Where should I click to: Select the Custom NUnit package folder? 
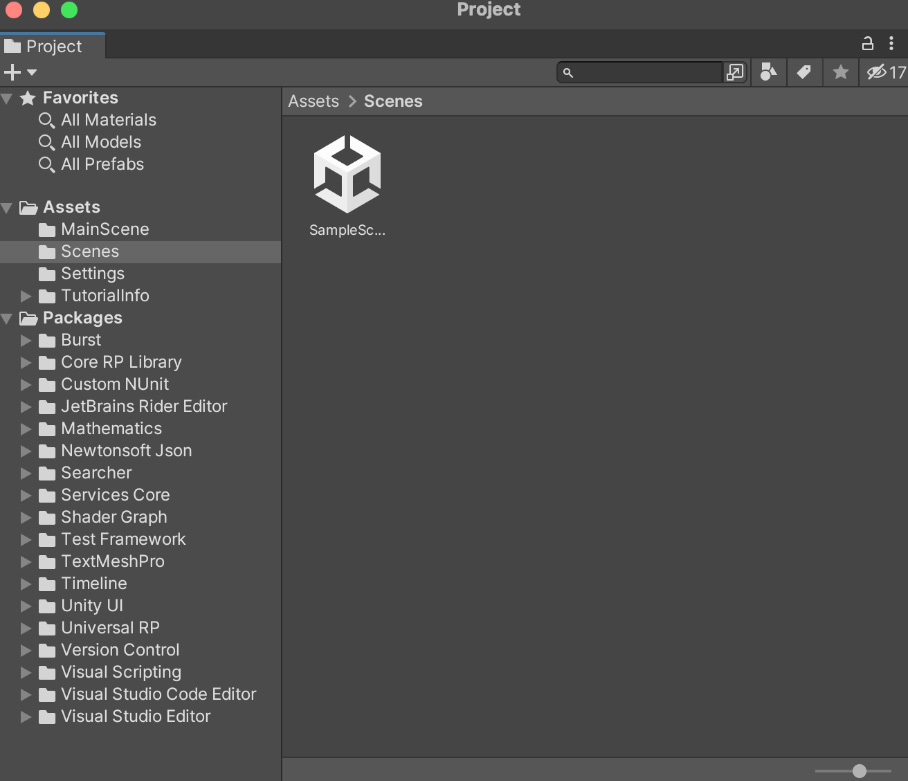click(140, 384)
